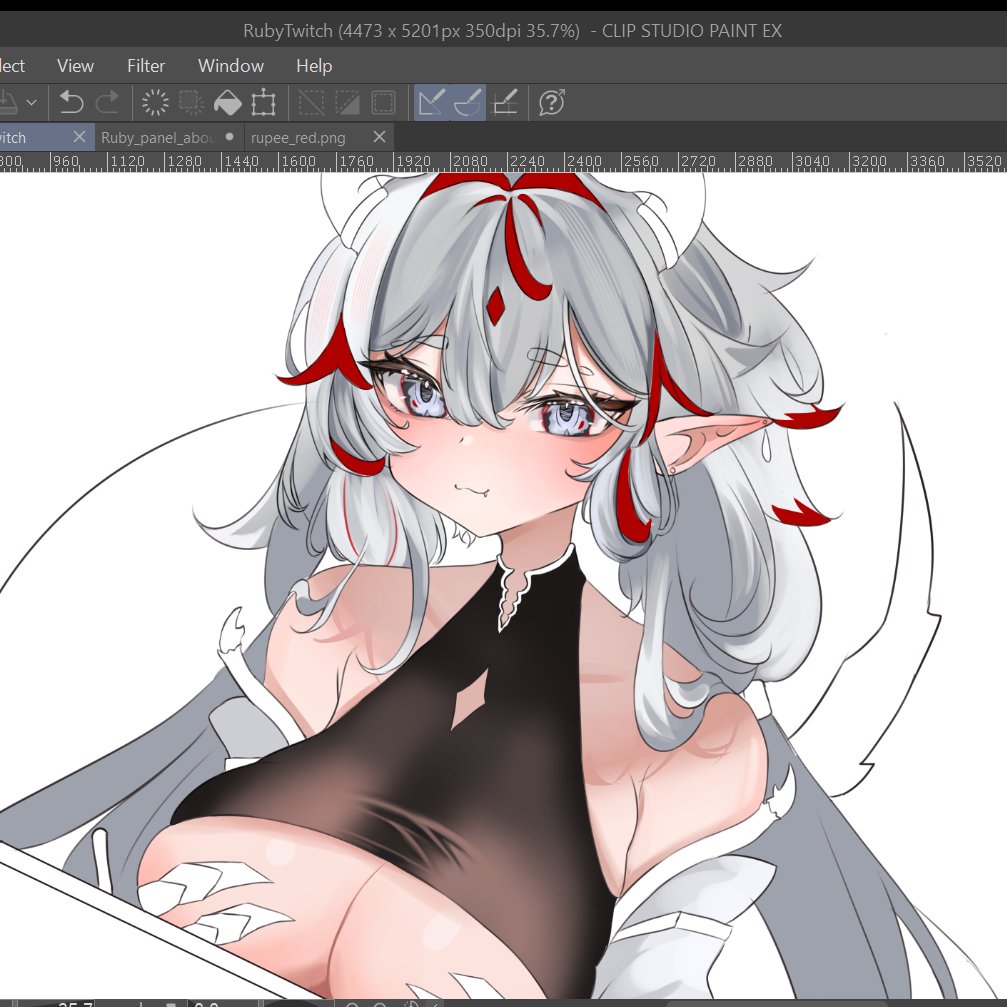Clear outside the selection

pyautogui.click(x=191, y=102)
